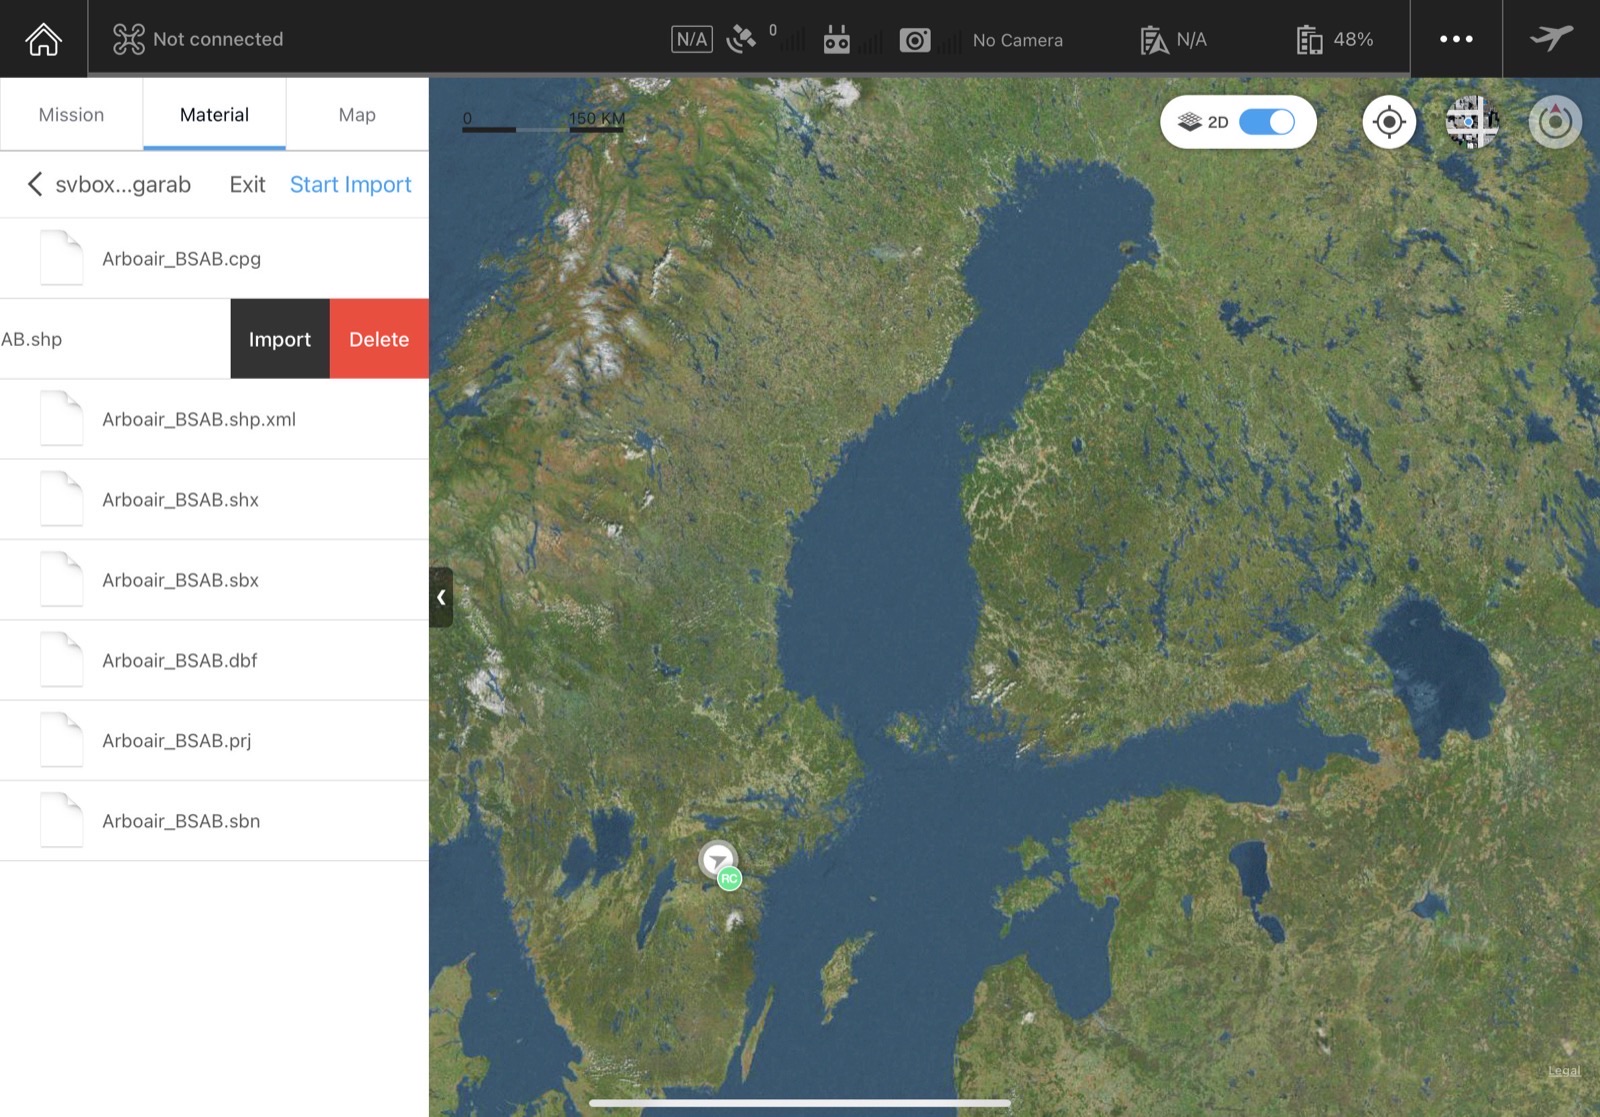
Task: Tap the drone Not connected status icon
Action: pyautogui.click(x=129, y=39)
